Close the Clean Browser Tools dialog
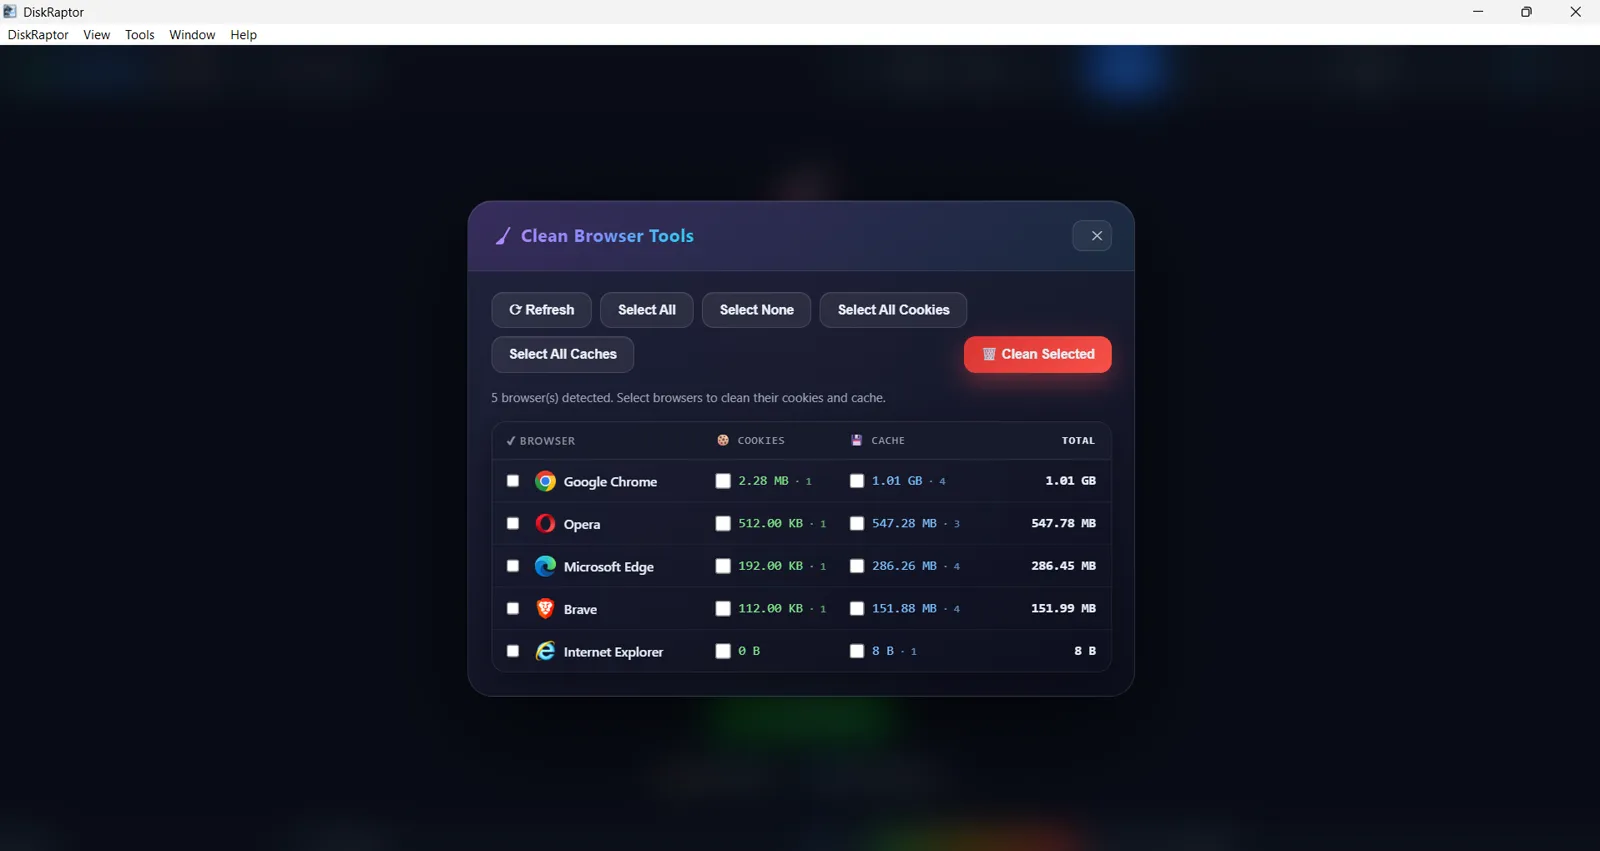Screen dimensions: 1600x851 pos(1092,236)
